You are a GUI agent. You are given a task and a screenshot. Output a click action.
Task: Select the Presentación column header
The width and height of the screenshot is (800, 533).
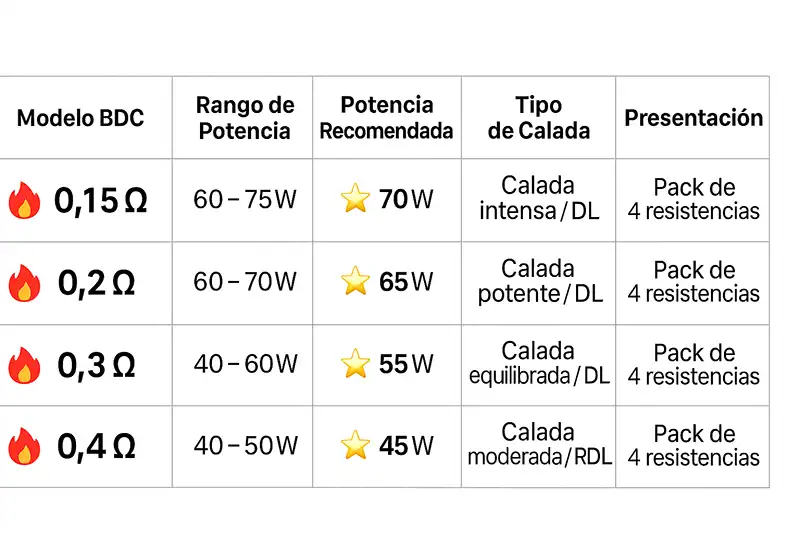tap(693, 118)
